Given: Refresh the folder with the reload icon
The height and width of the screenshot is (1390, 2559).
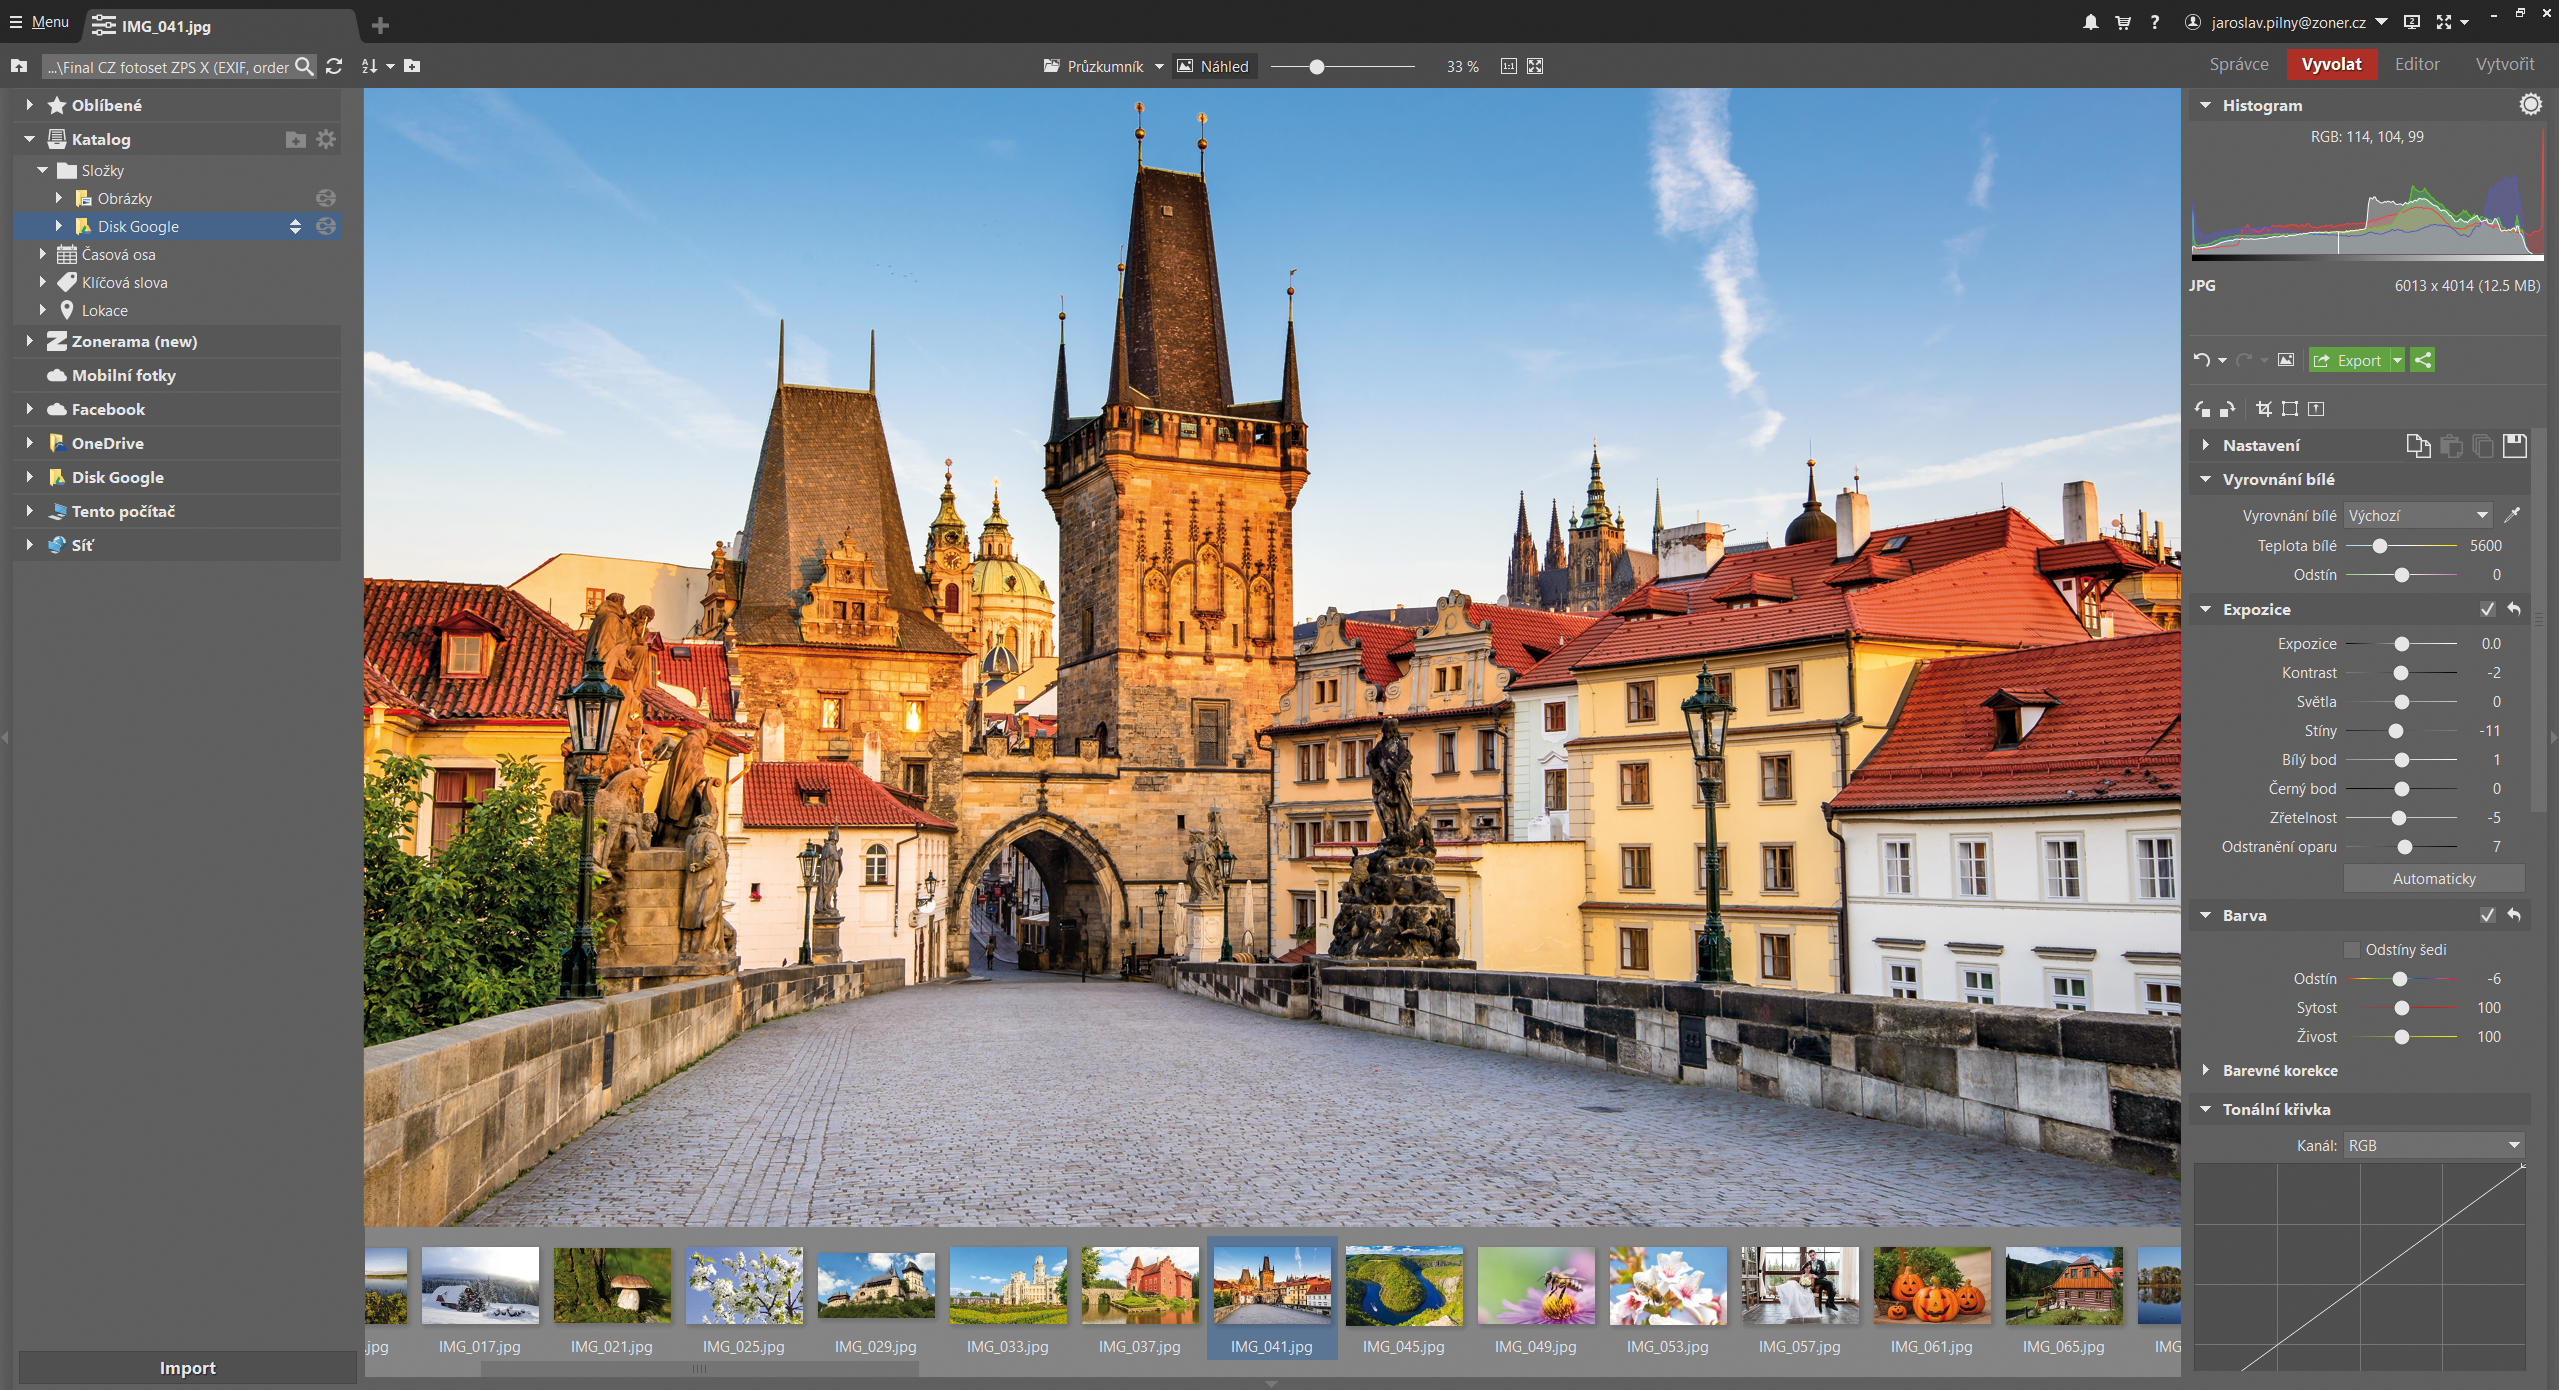Looking at the screenshot, I should point(334,66).
